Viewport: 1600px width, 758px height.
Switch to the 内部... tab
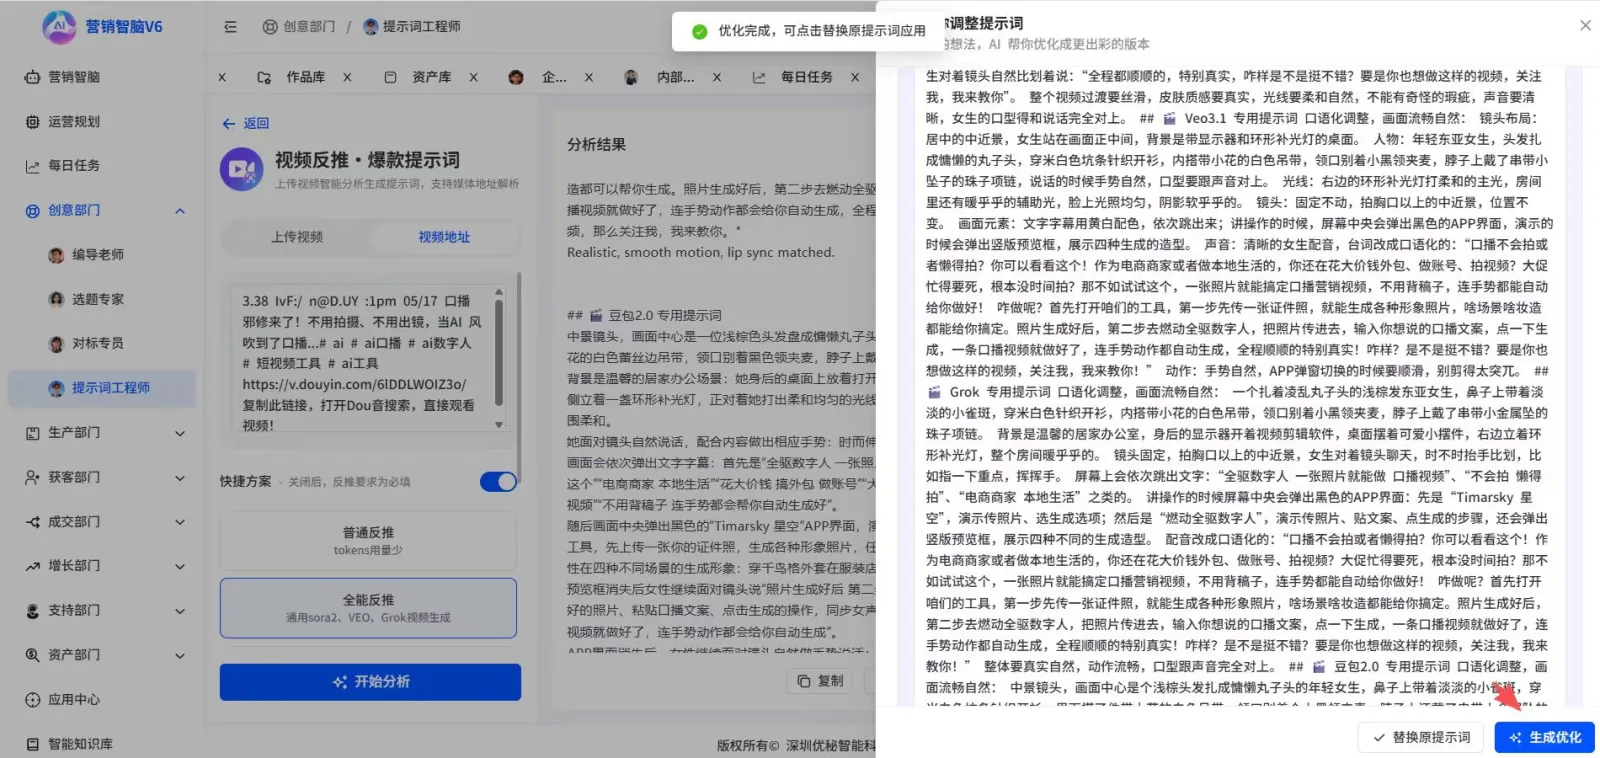675,77
